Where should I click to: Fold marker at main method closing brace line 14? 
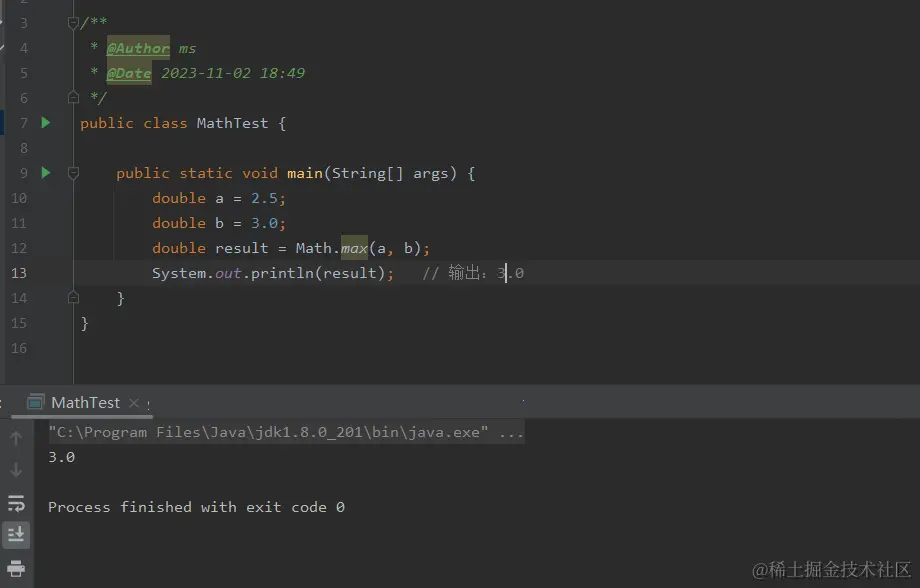click(x=73, y=298)
